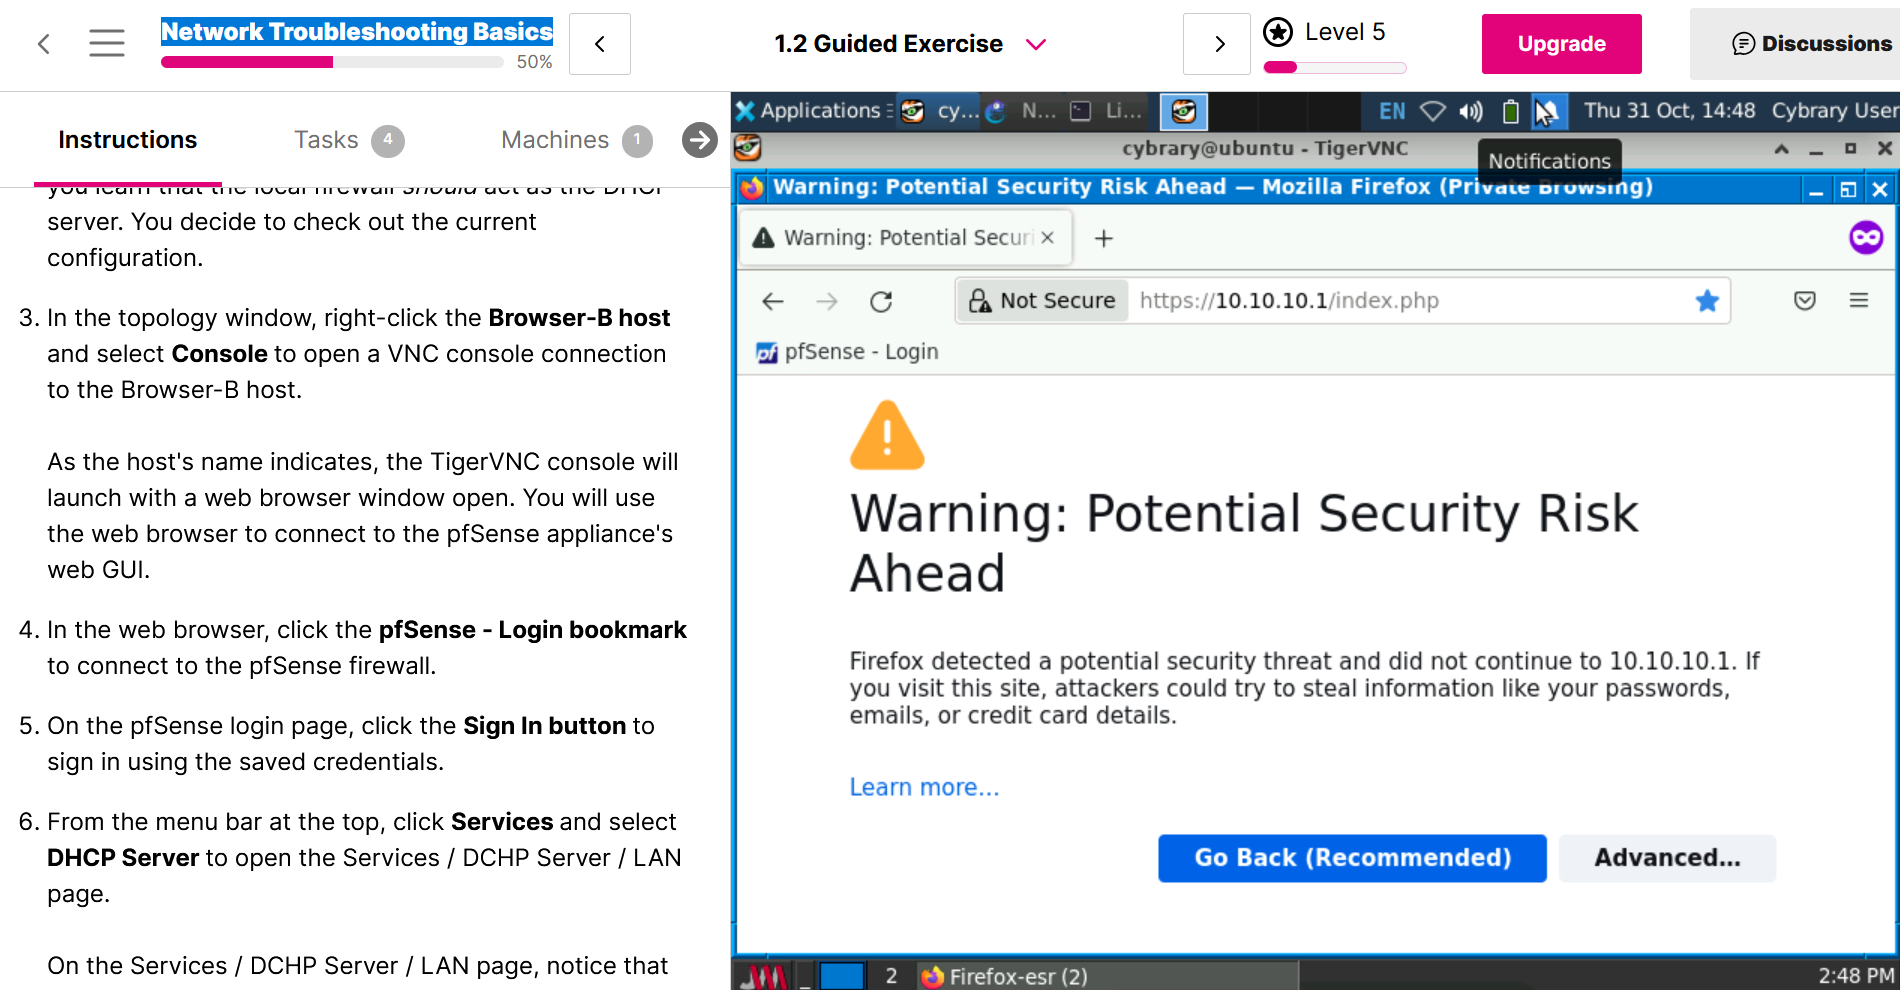Expand more tabs with arrow button
This screenshot has height=990, width=1900.
(699, 140)
